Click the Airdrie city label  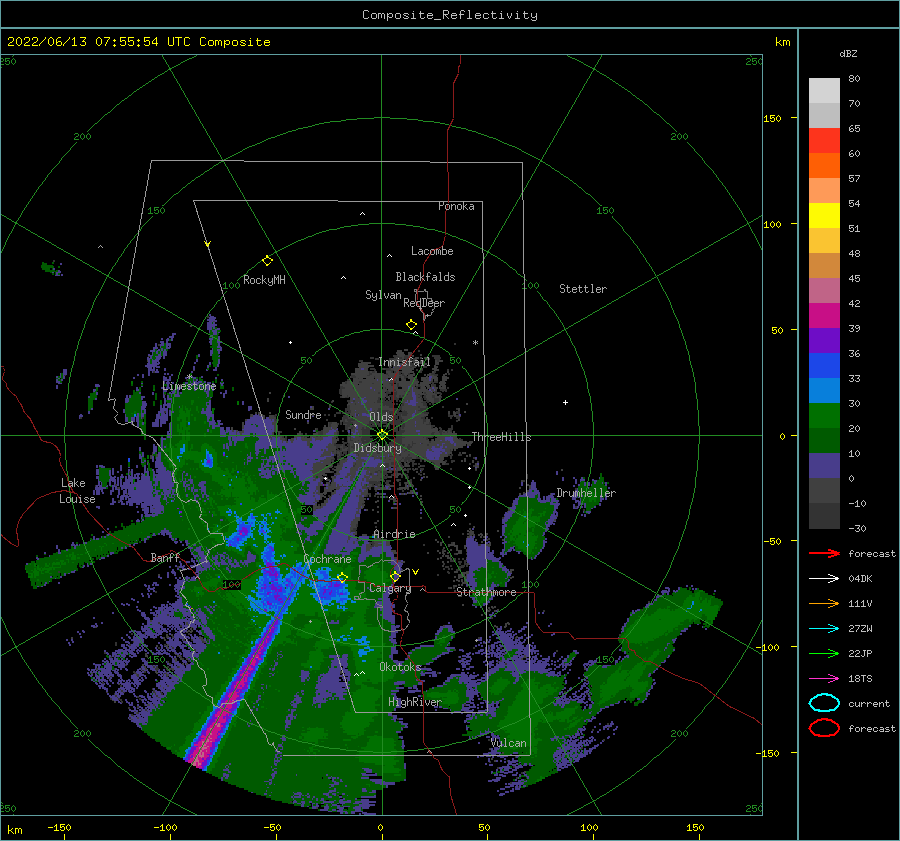pyautogui.click(x=394, y=534)
